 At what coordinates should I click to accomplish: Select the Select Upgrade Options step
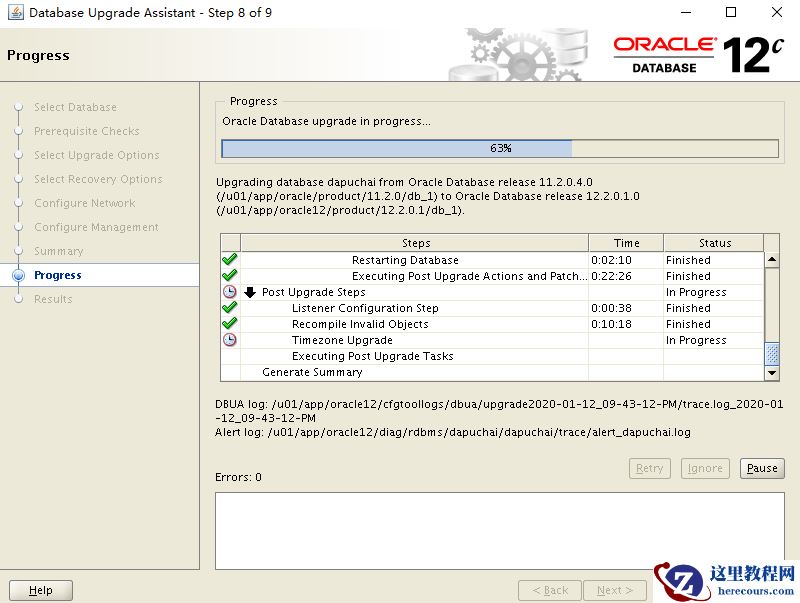96,155
